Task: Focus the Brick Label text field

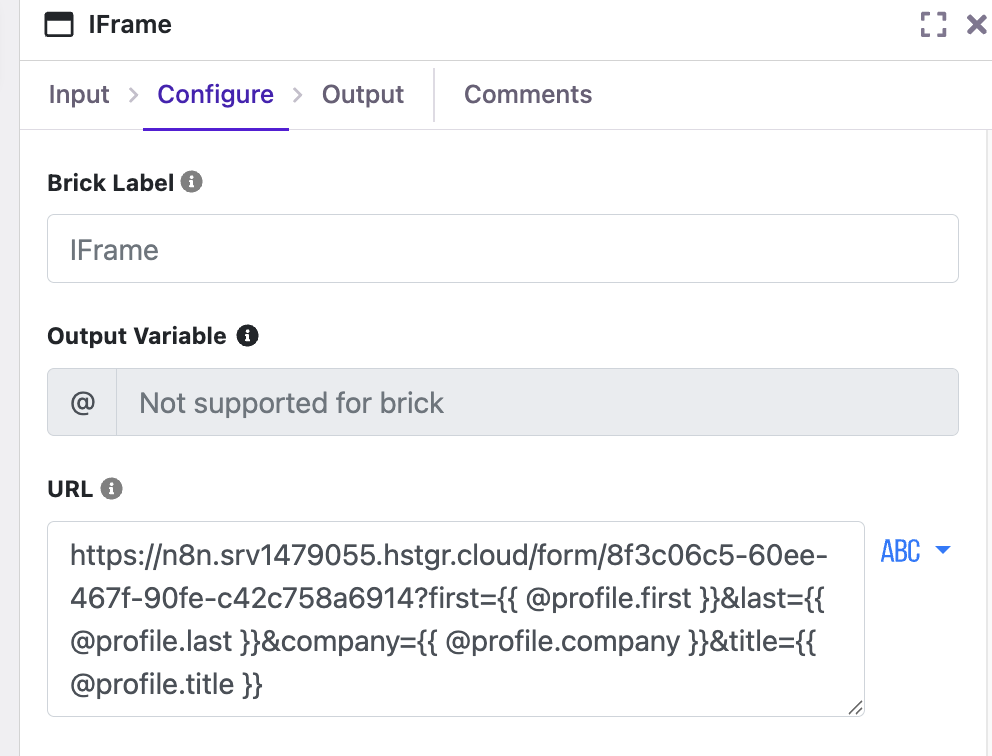Action: tap(502, 249)
